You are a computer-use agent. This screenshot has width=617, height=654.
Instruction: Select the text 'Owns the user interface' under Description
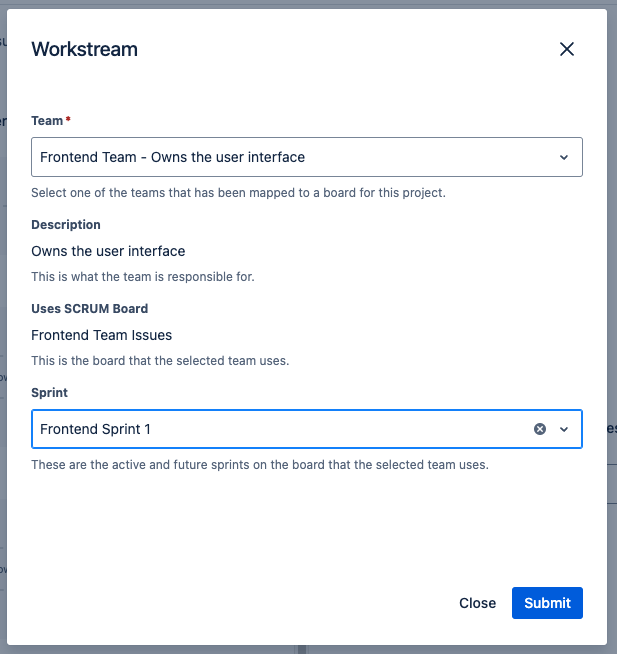pos(108,251)
